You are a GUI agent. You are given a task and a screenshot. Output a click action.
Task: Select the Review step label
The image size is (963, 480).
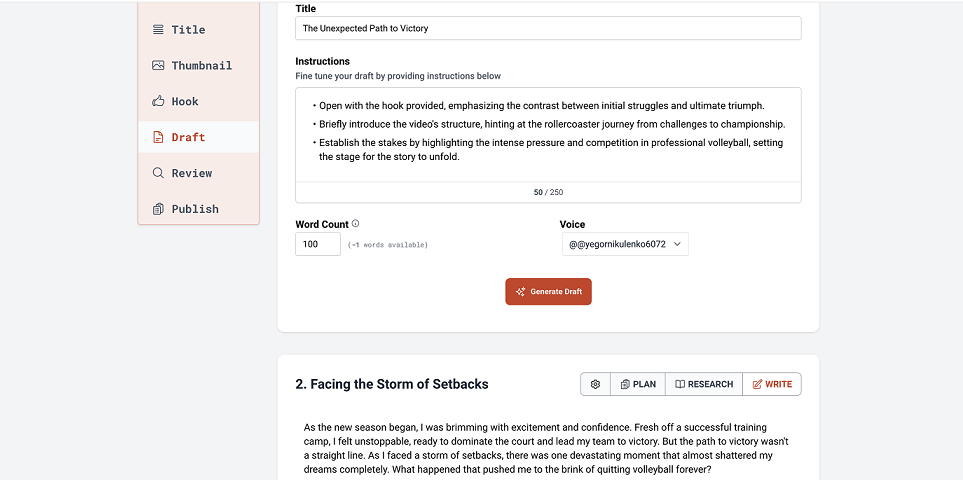(191, 173)
